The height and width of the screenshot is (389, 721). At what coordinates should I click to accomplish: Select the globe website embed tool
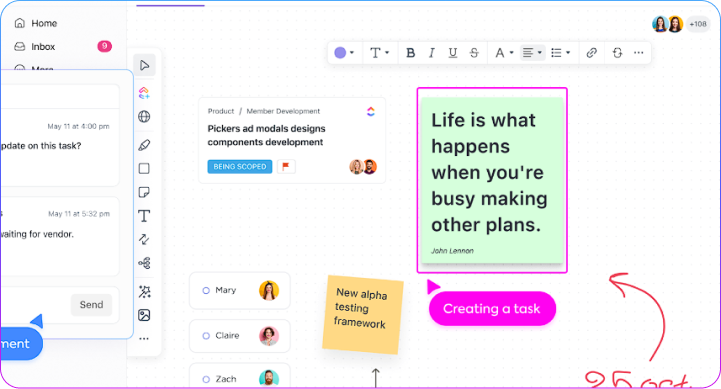coord(144,117)
